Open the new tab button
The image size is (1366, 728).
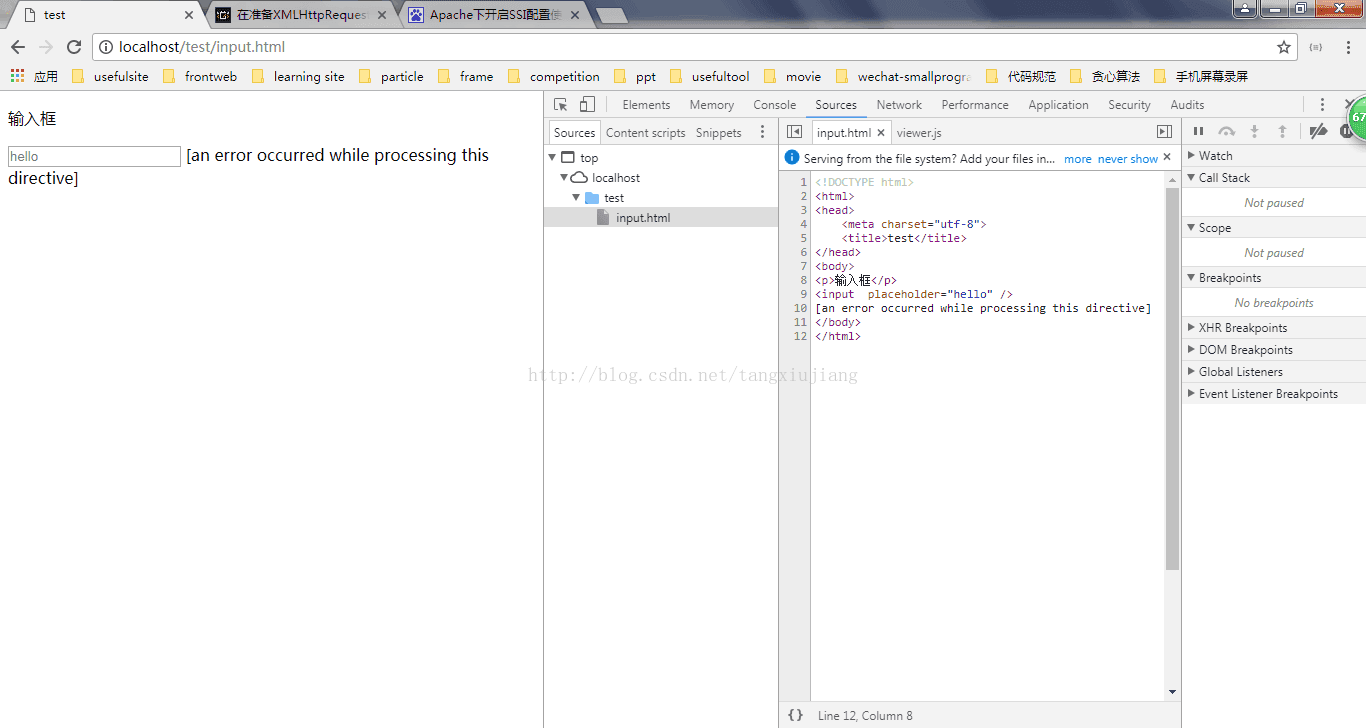(x=611, y=15)
